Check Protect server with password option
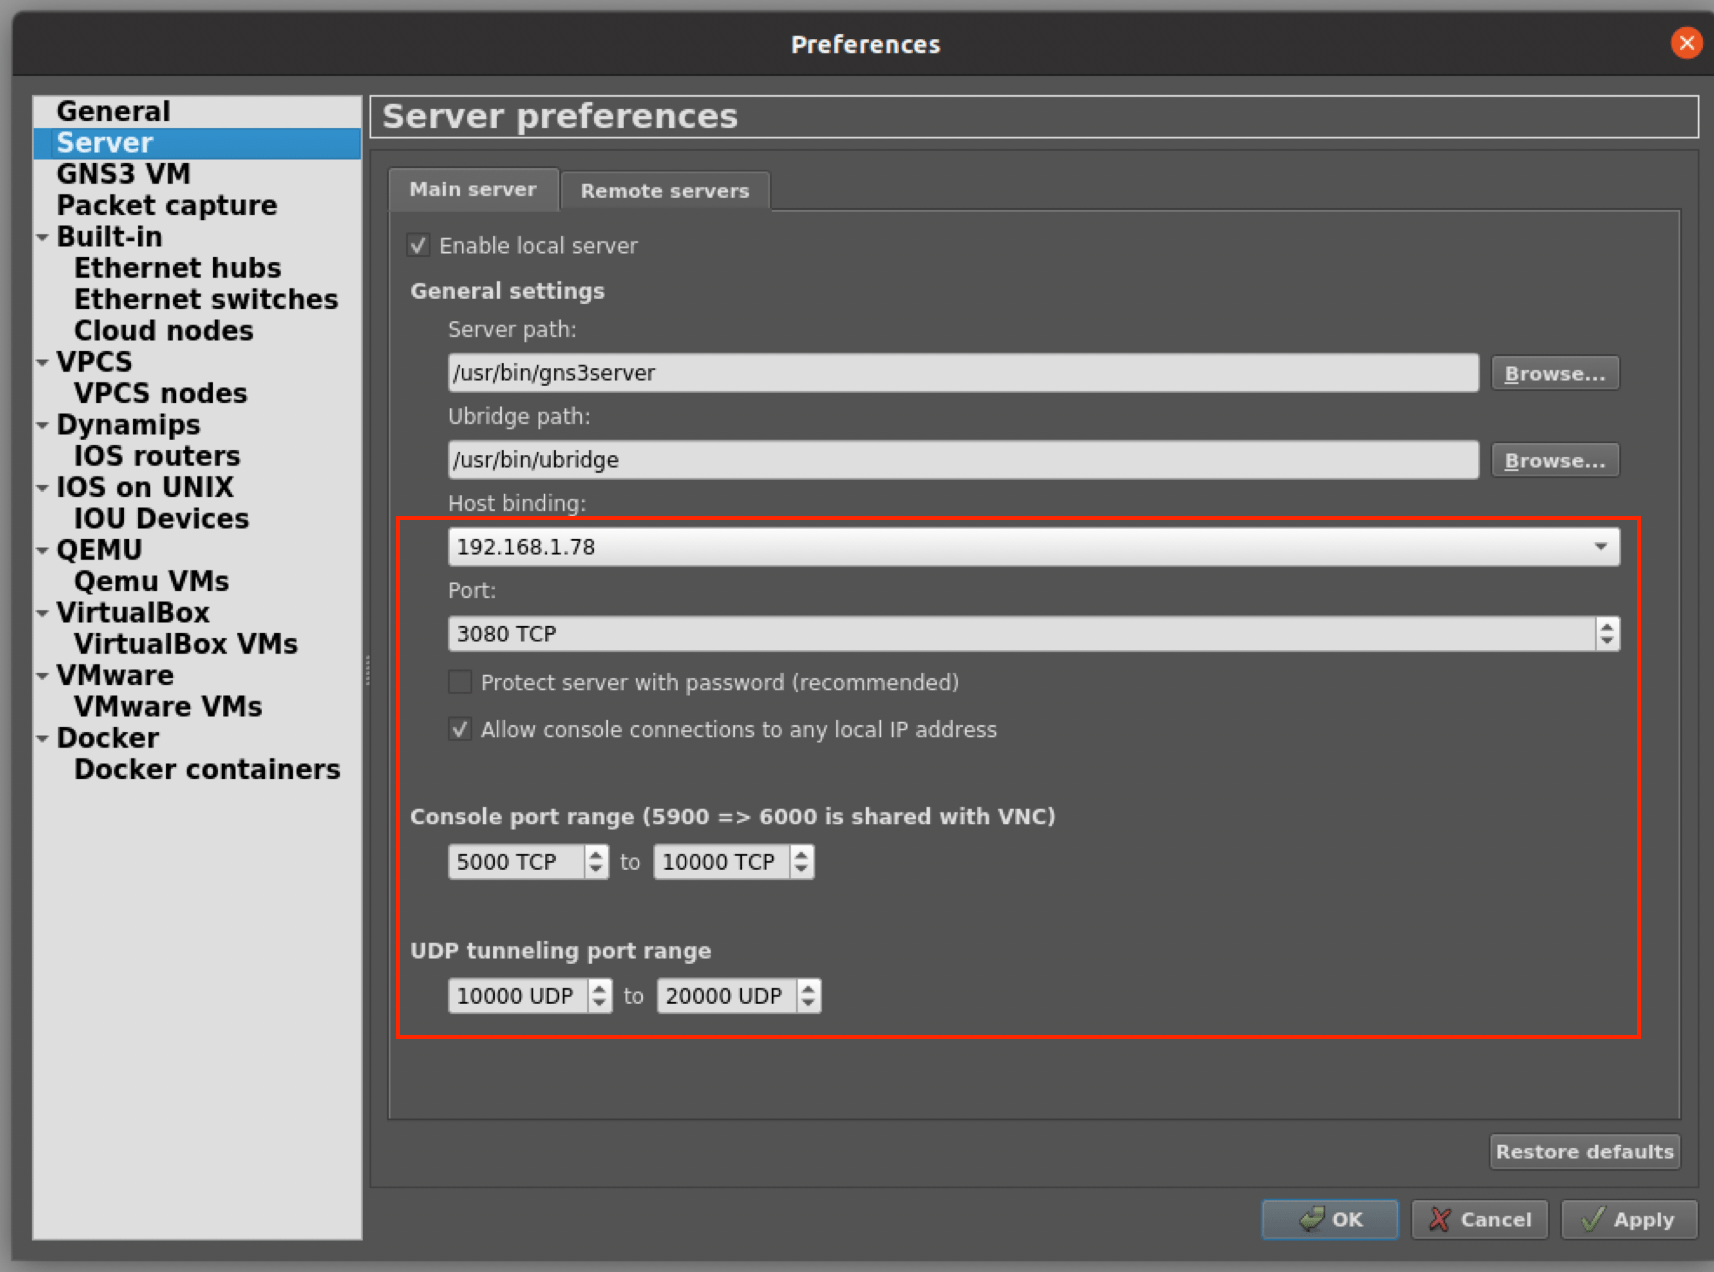1714x1272 pixels. 460,682
